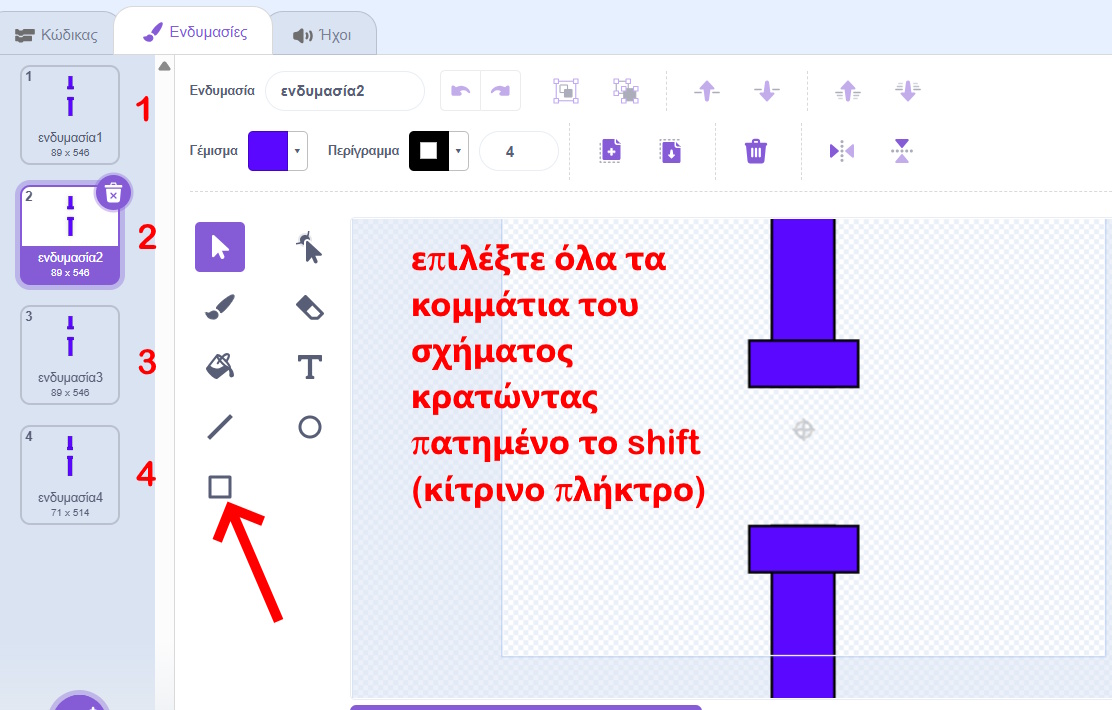Move selection backward one layer
The image size is (1112, 710).
[x=767, y=91]
